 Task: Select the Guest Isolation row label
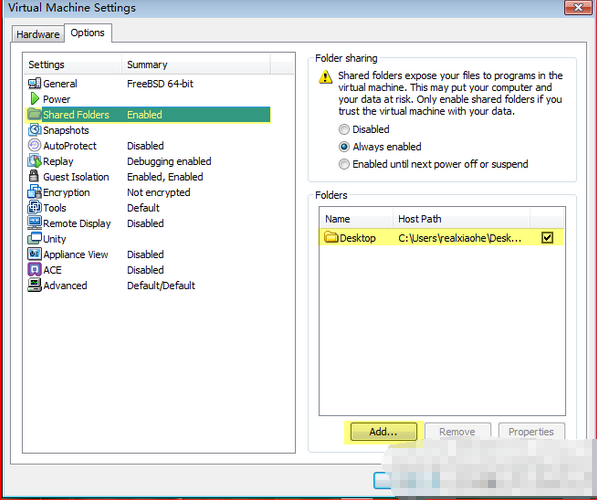pos(76,177)
